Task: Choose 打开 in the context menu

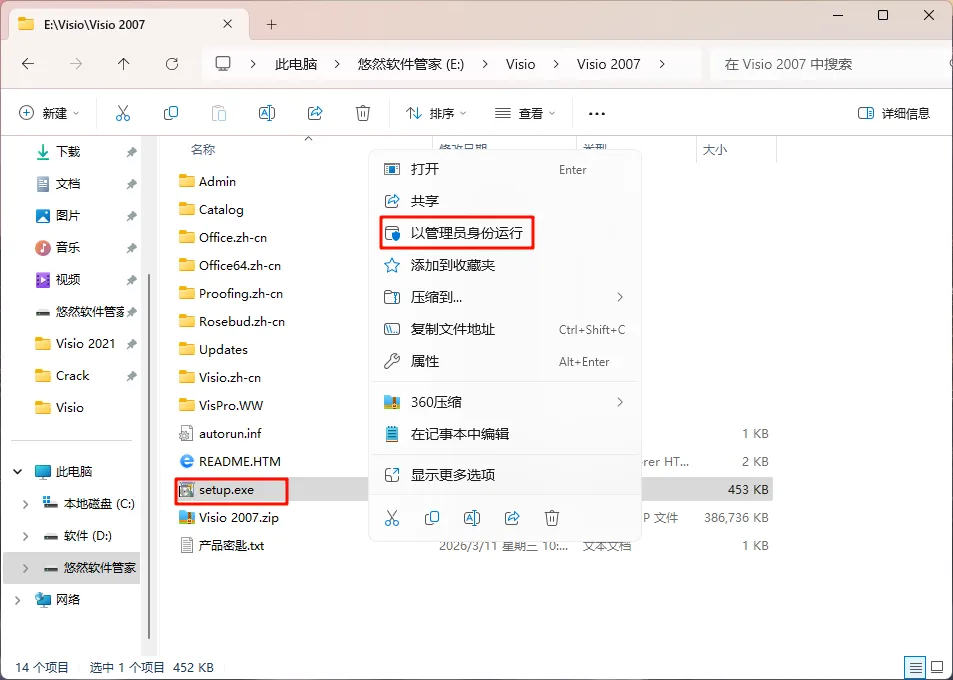Action: pyautogui.click(x=505, y=170)
